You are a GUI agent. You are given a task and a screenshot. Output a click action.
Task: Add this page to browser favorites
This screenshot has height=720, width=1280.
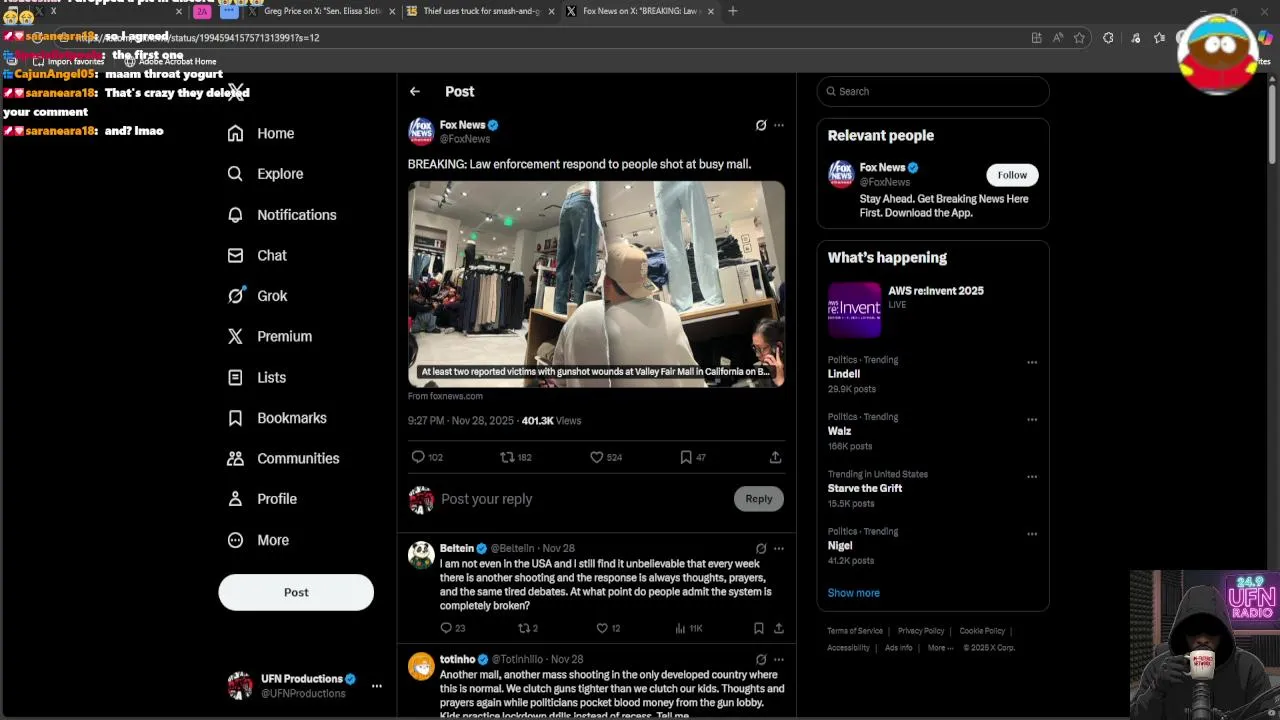click(x=1079, y=38)
